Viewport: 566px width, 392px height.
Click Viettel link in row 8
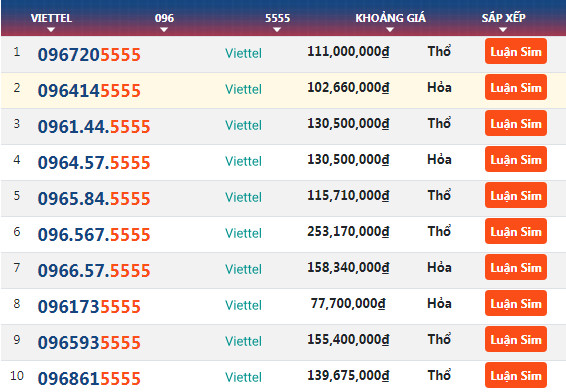tap(243, 305)
